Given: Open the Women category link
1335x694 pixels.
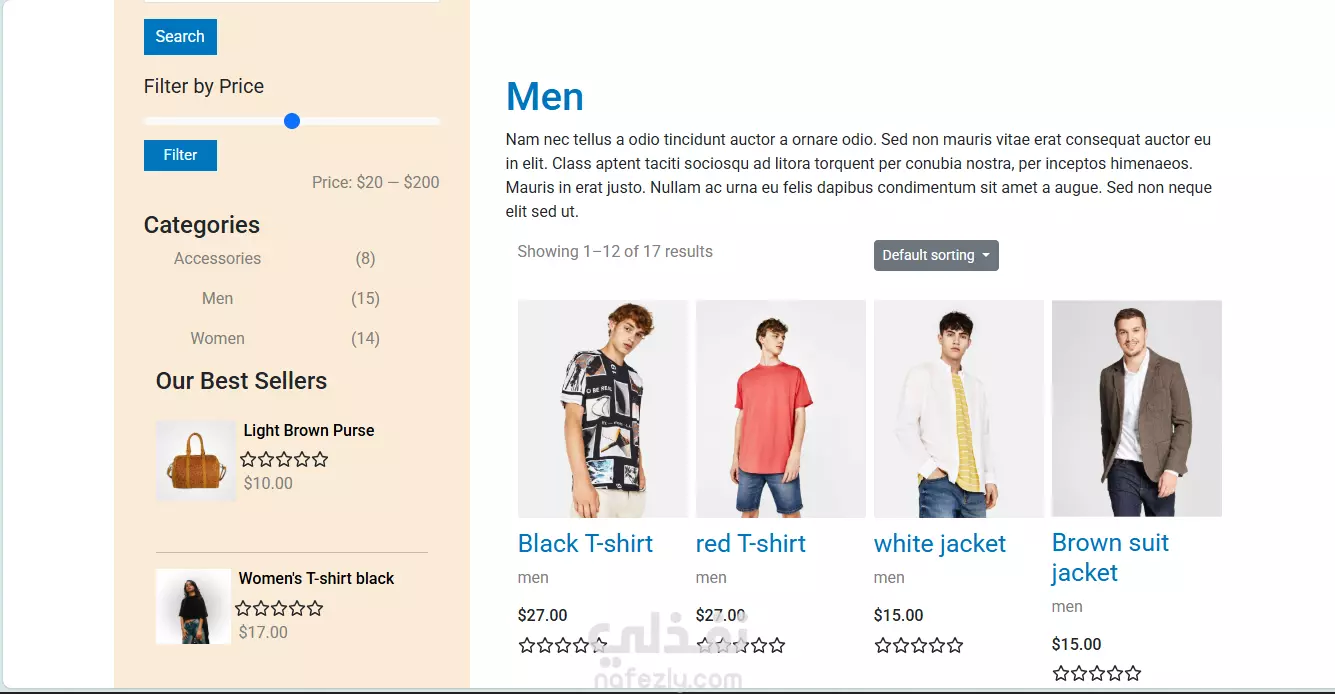Looking at the screenshot, I should 217,338.
